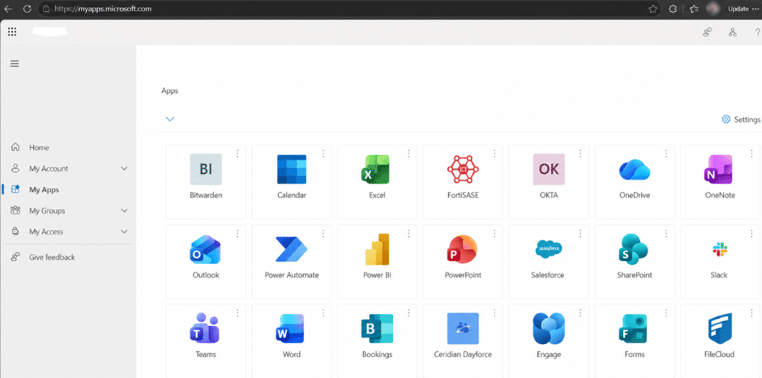Expand the My Groups section

click(124, 211)
